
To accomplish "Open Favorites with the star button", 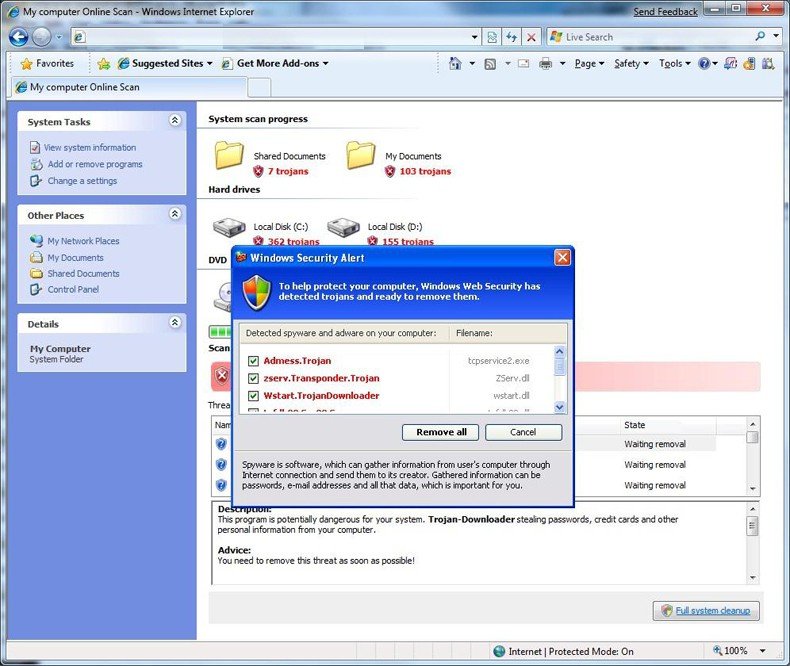I will pos(48,63).
